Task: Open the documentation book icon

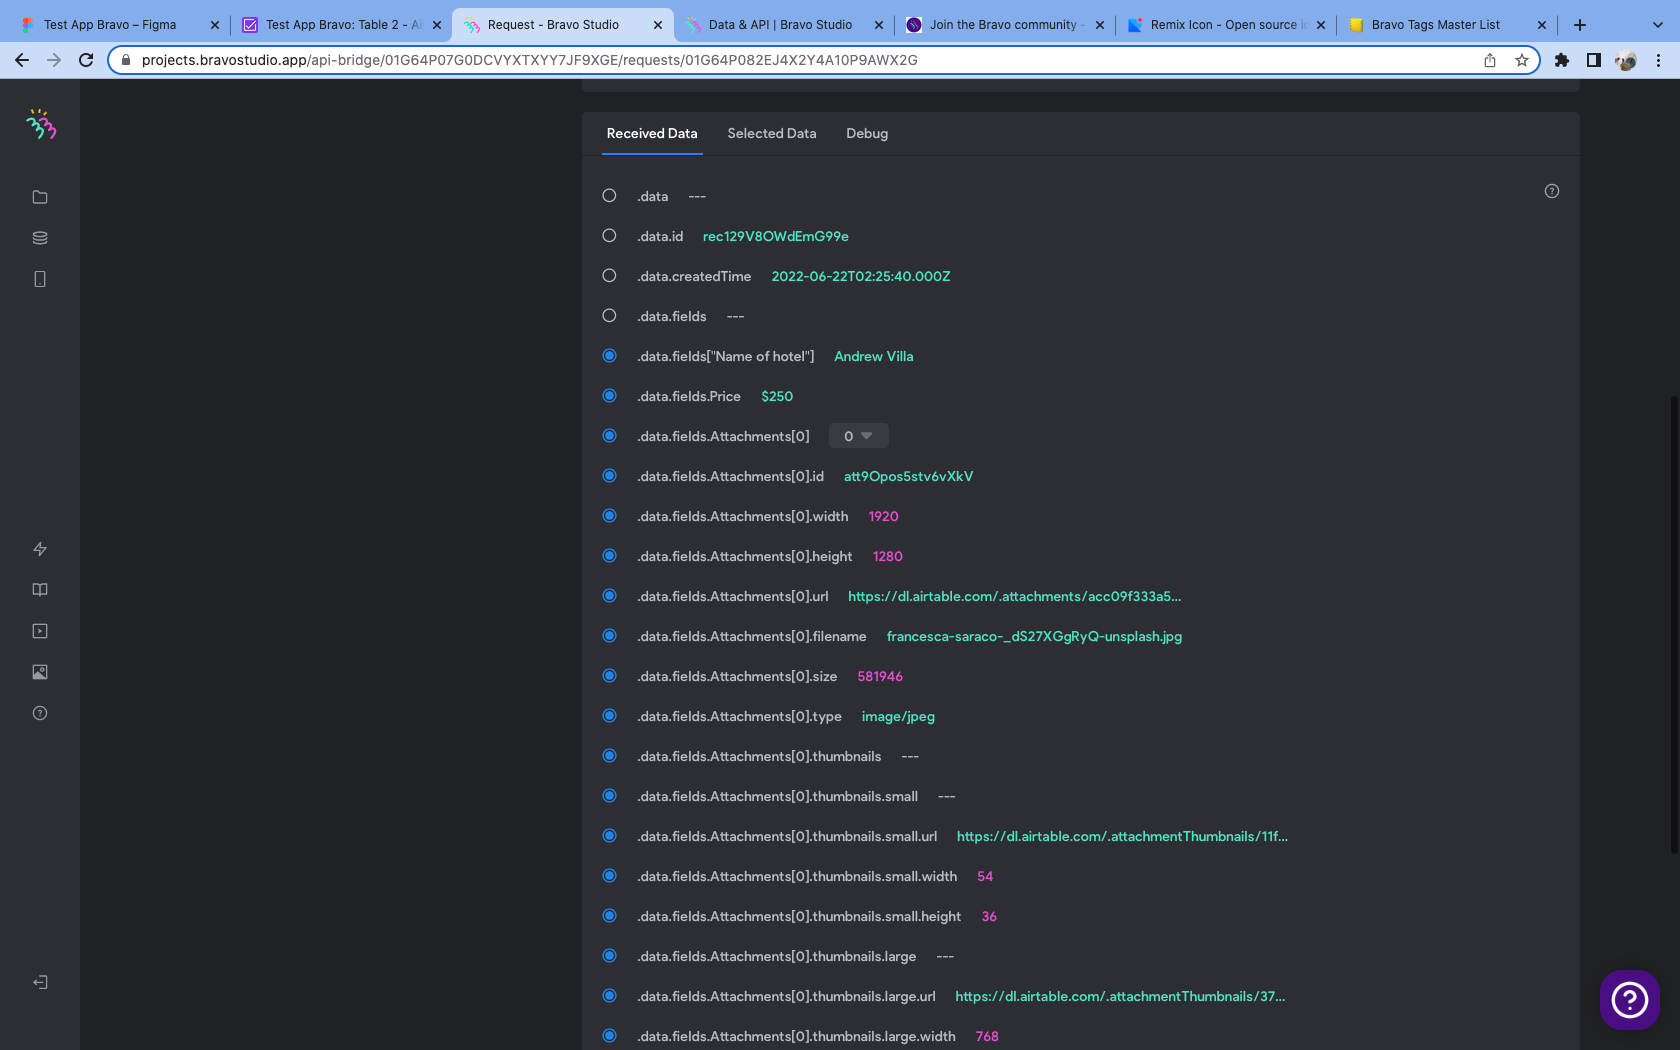Action: point(40,590)
